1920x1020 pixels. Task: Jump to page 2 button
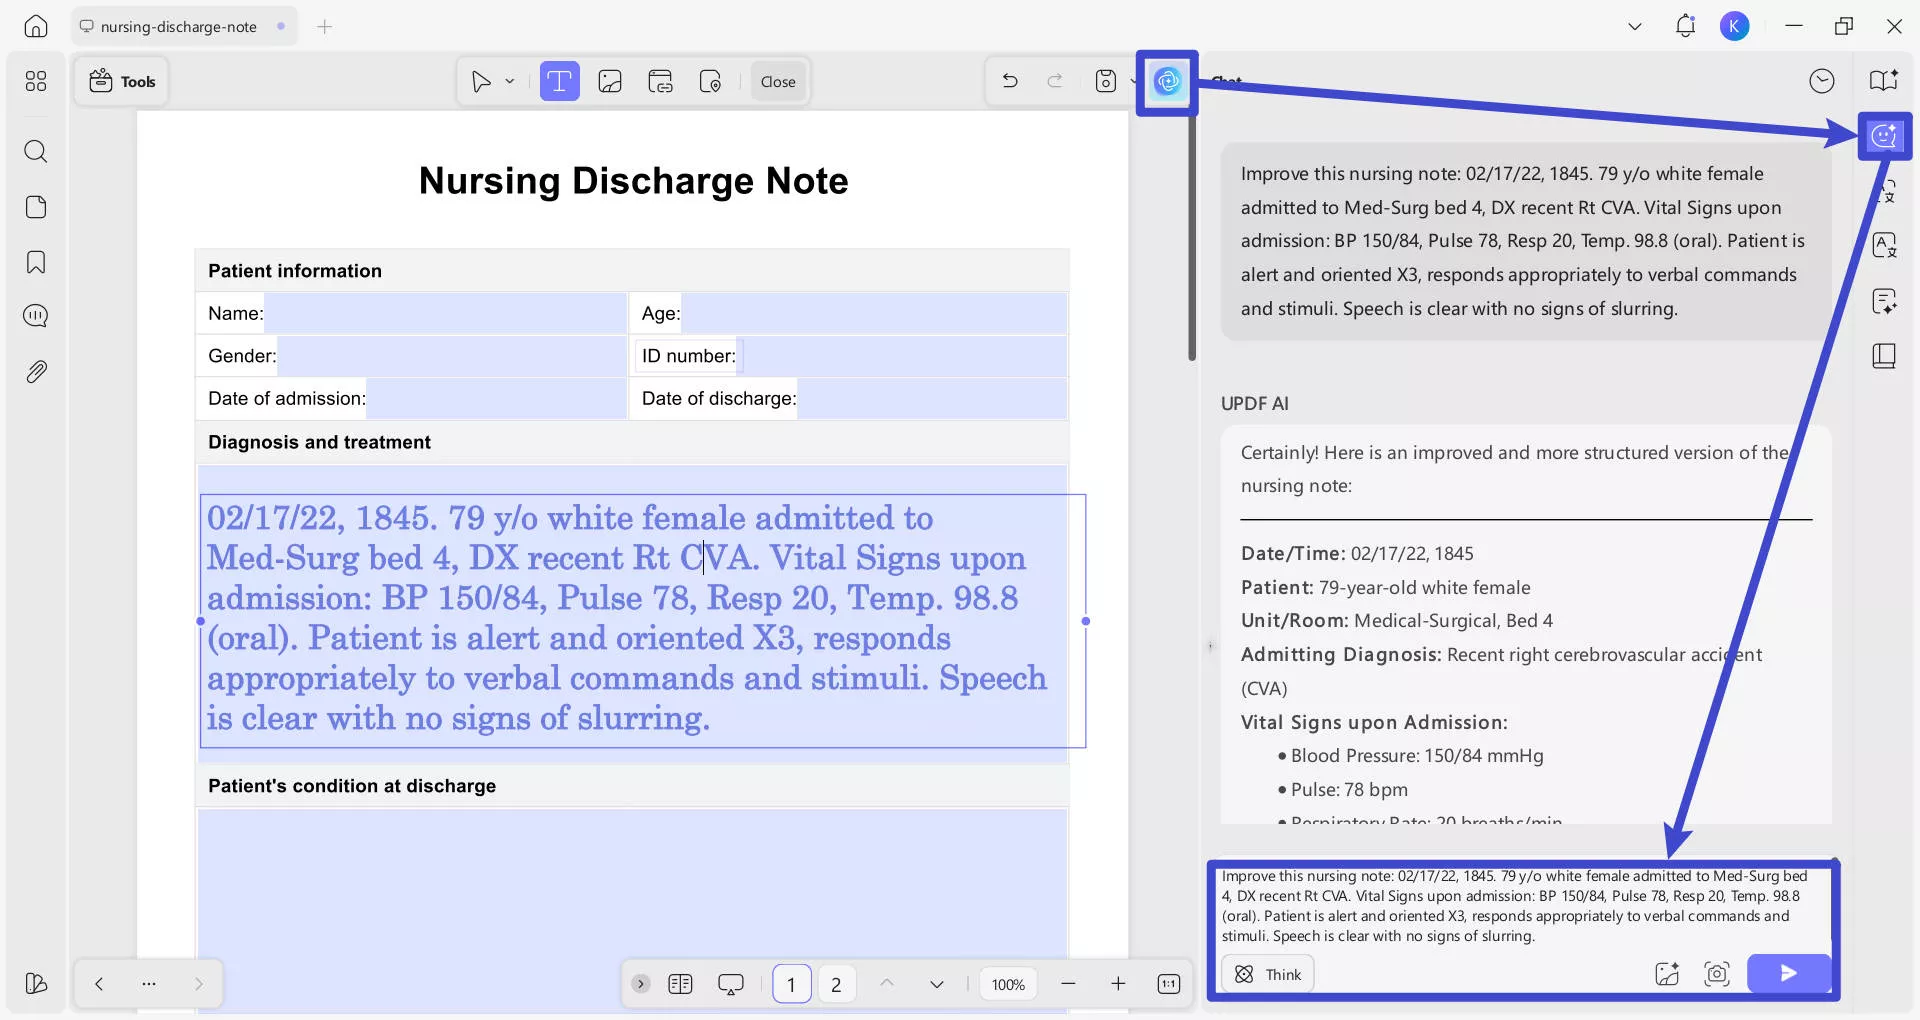(x=836, y=985)
